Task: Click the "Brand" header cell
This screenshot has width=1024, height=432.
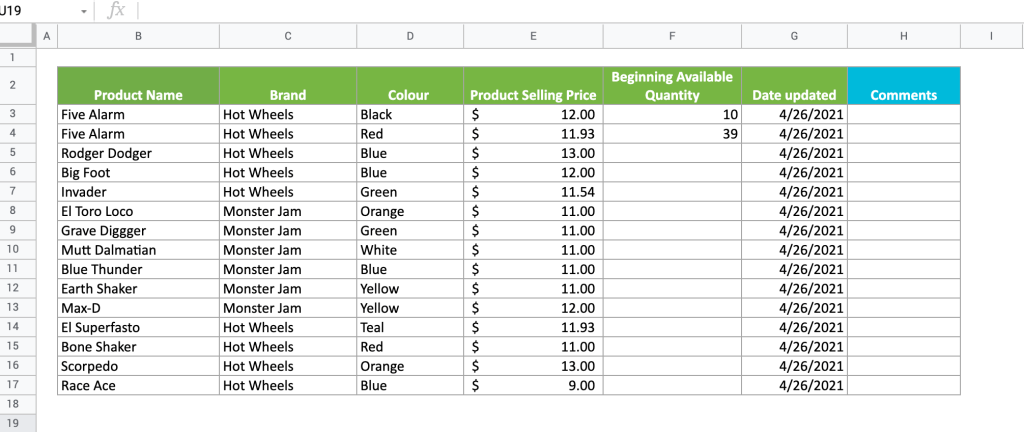Action: (x=288, y=86)
